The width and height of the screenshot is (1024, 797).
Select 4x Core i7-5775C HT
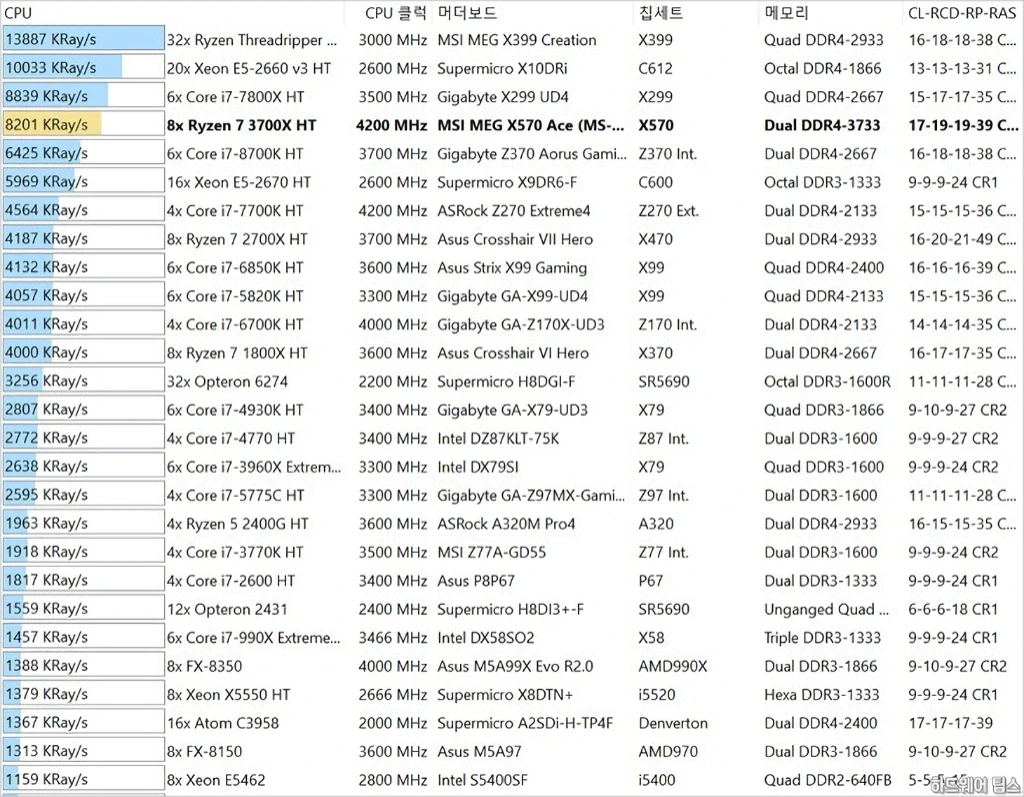click(x=236, y=495)
